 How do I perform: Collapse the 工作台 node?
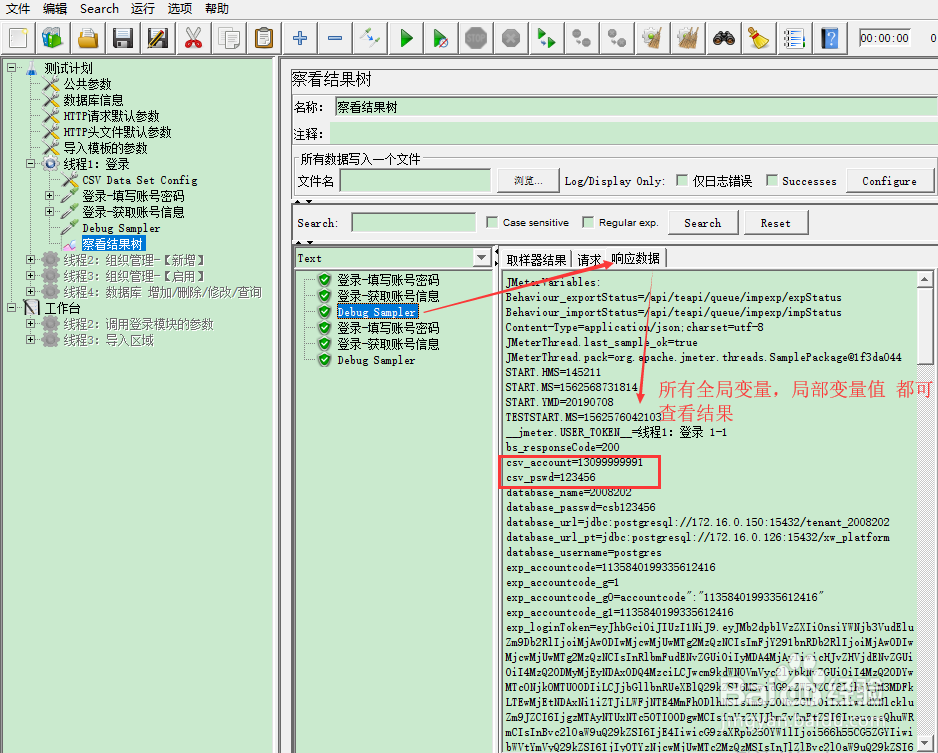click(x=11, y=307)
